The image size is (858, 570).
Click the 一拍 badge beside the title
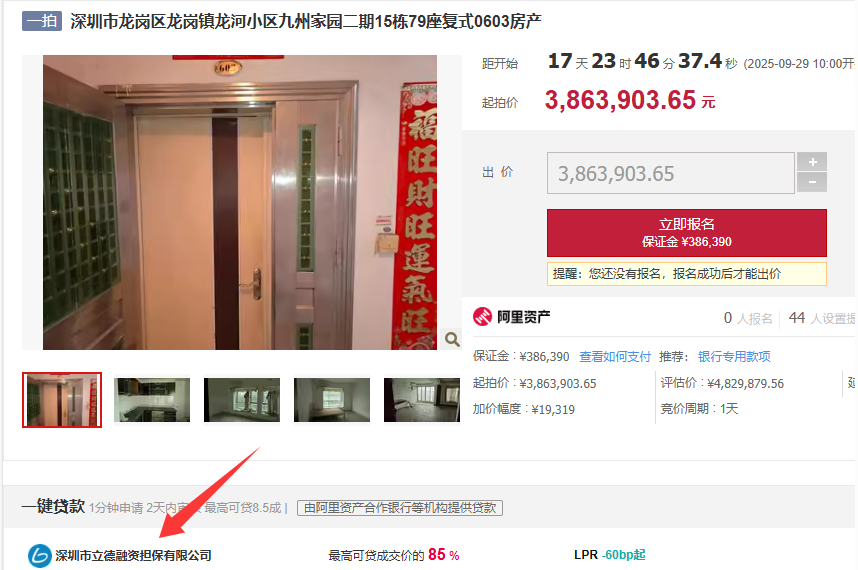(x=42, y=21)
